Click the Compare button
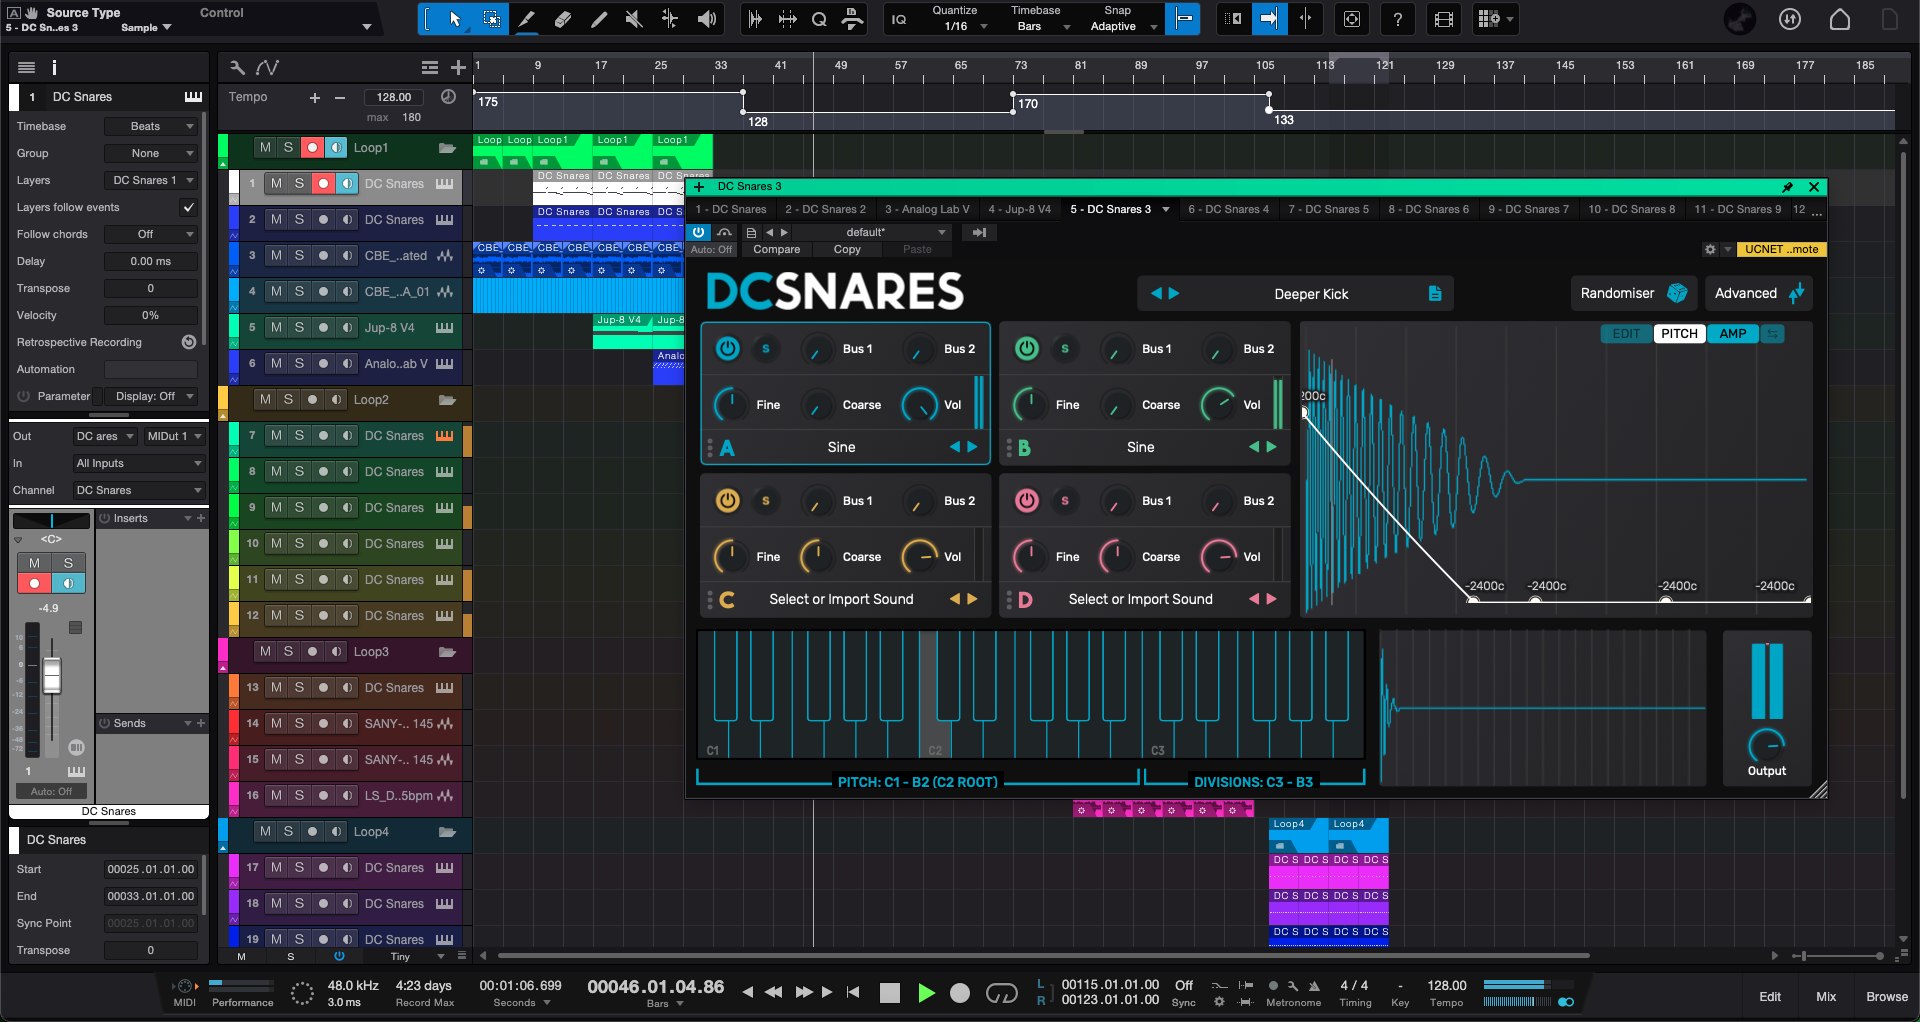Viewport: 1920px width, 1022px height. pyautogui.click(x=776, y=249)
